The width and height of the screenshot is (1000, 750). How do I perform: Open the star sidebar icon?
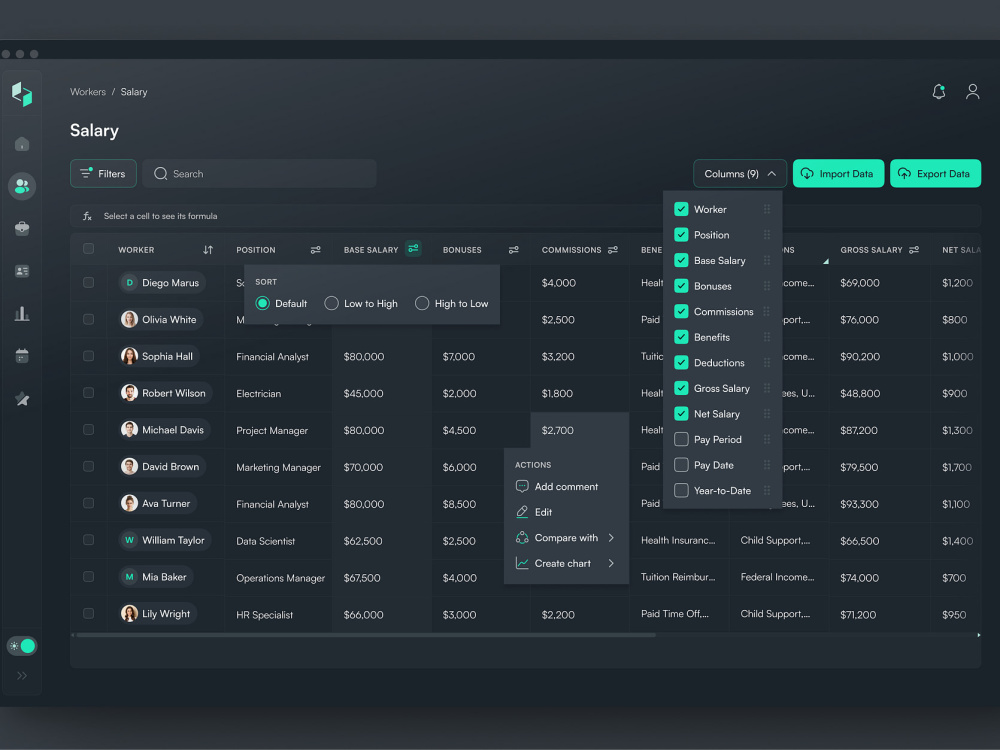pos(22,399)
